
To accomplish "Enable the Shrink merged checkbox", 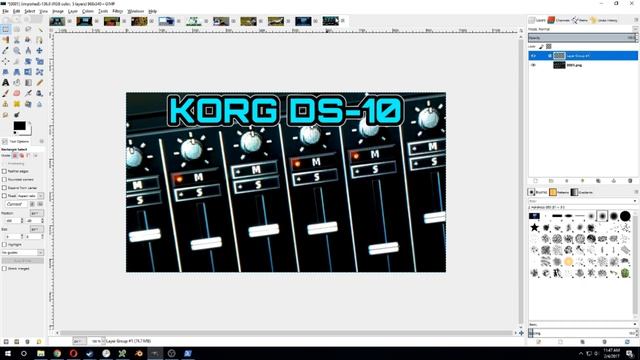I will [4, 269].
